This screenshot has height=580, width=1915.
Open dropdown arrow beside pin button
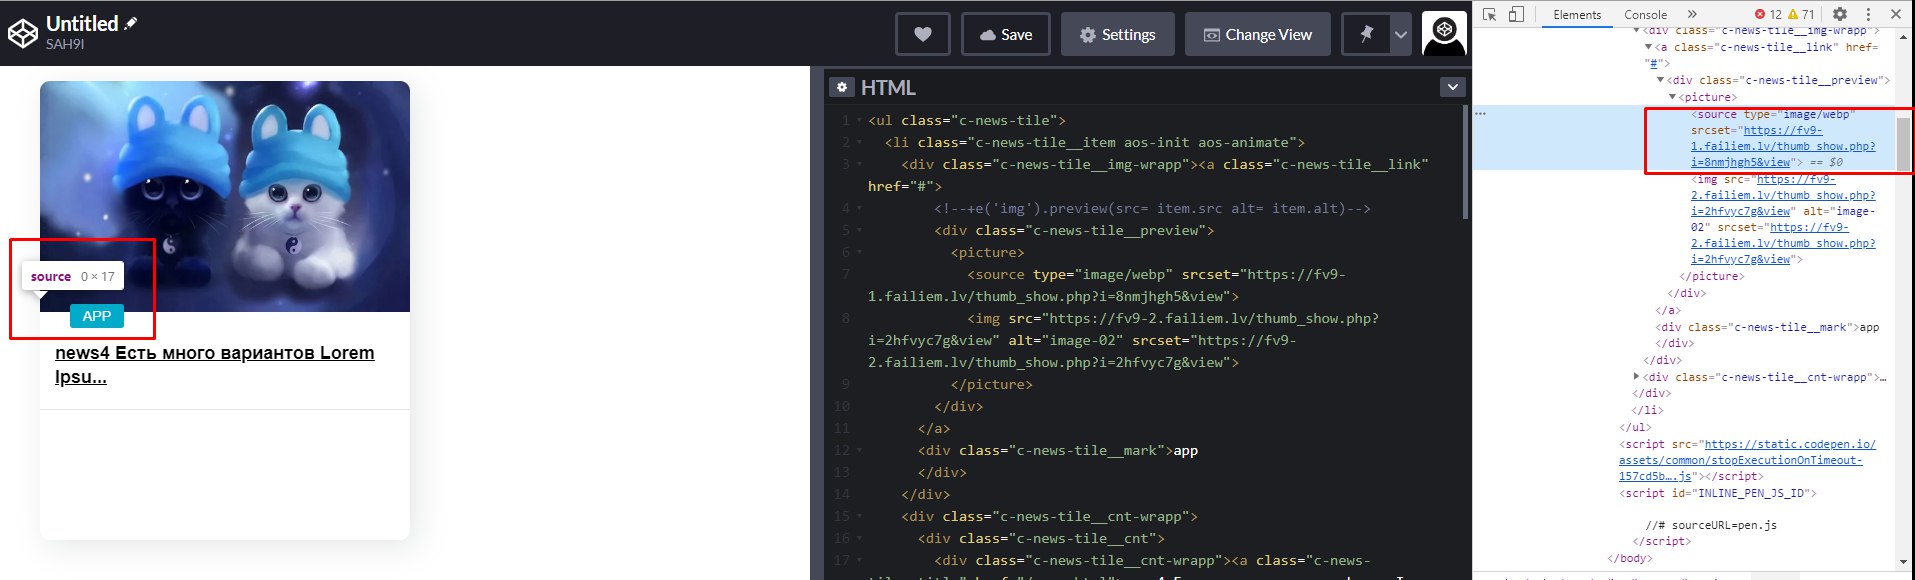pos(1401,34)
